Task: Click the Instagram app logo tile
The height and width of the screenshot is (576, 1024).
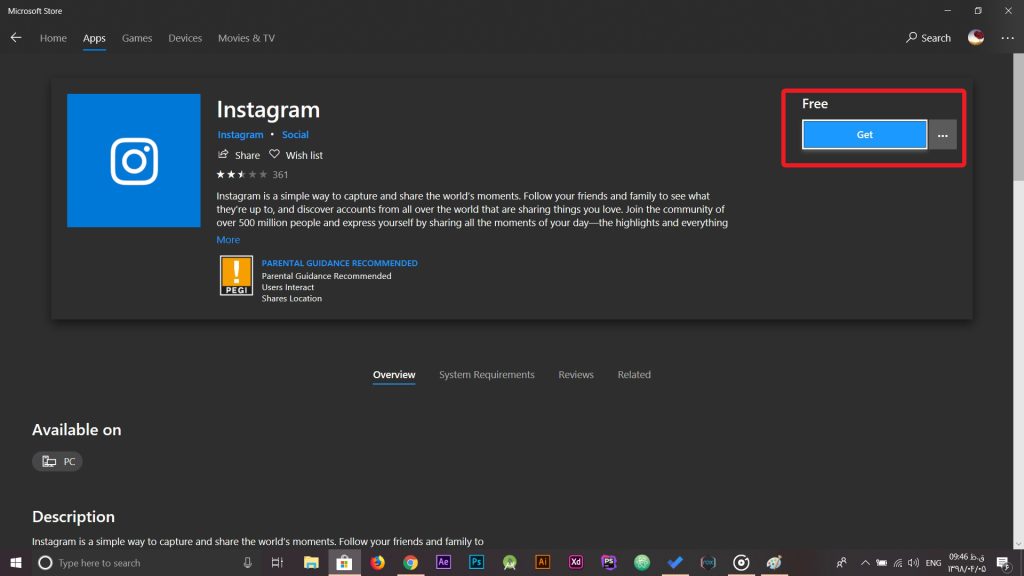Action: [134, 161]
